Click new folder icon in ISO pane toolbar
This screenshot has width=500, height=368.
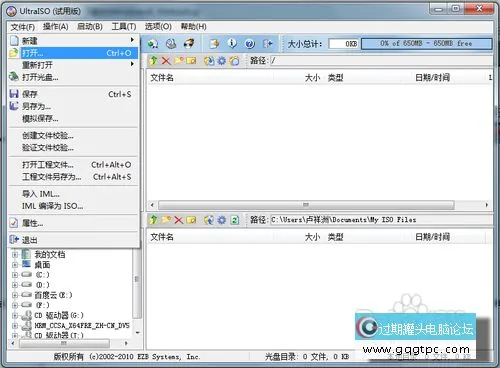[179, 60]
